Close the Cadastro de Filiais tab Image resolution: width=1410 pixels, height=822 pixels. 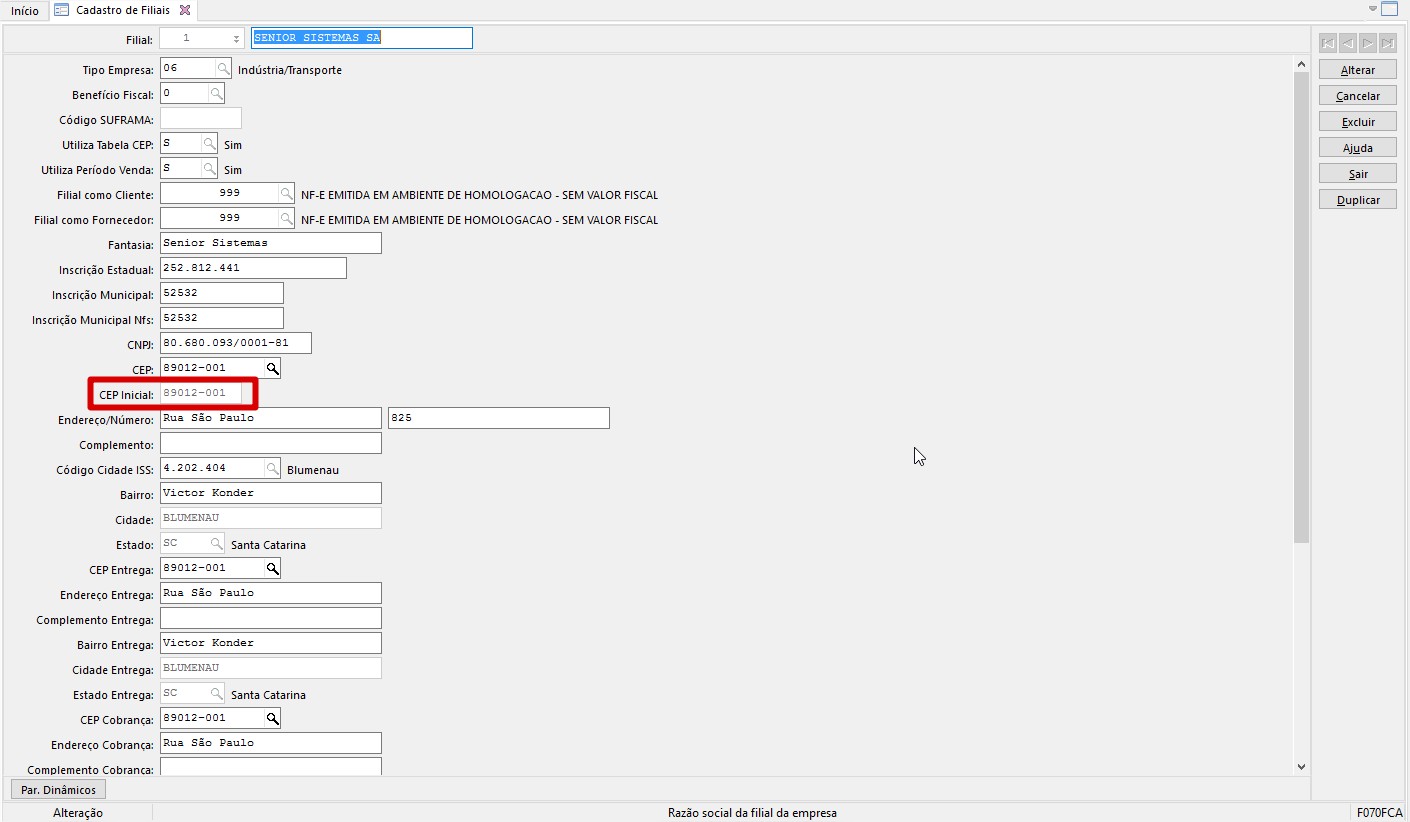pos(185,10)
